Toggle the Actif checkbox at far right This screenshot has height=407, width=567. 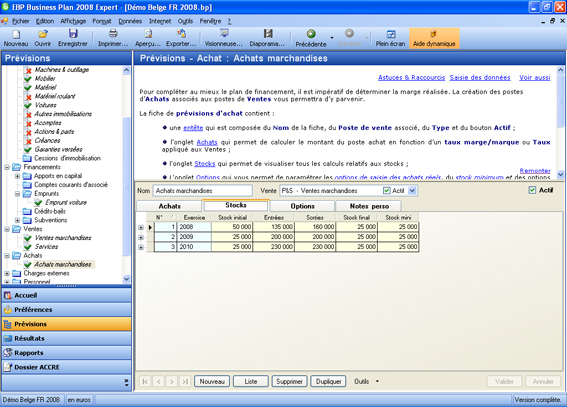coord(532,190)
